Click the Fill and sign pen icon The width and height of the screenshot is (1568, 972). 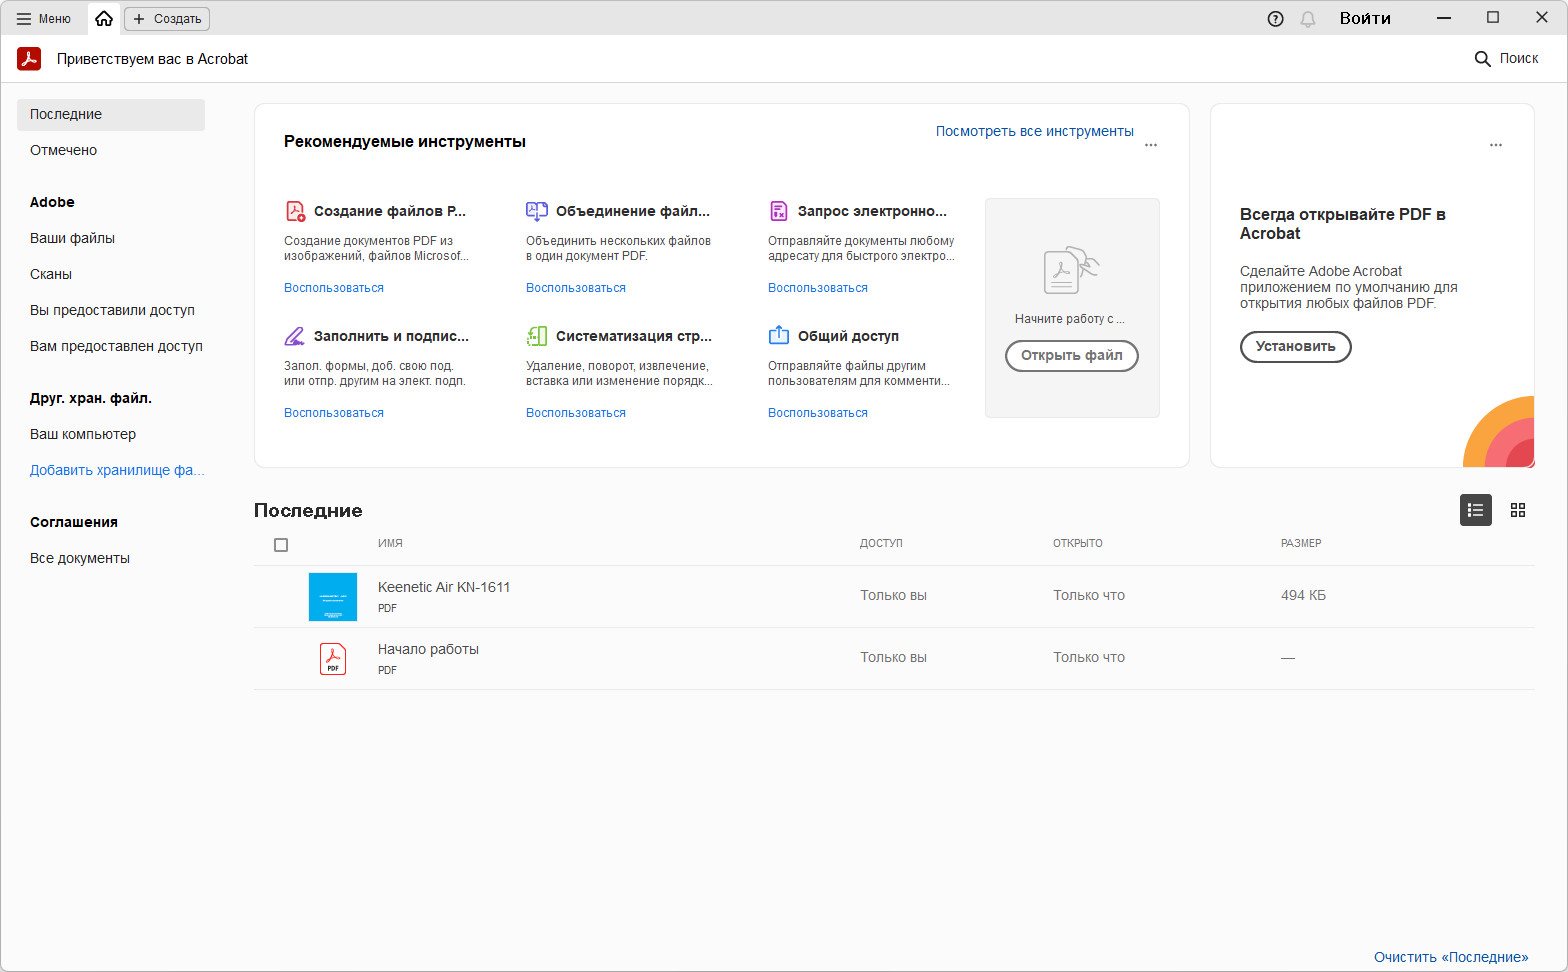coord(295,336)
